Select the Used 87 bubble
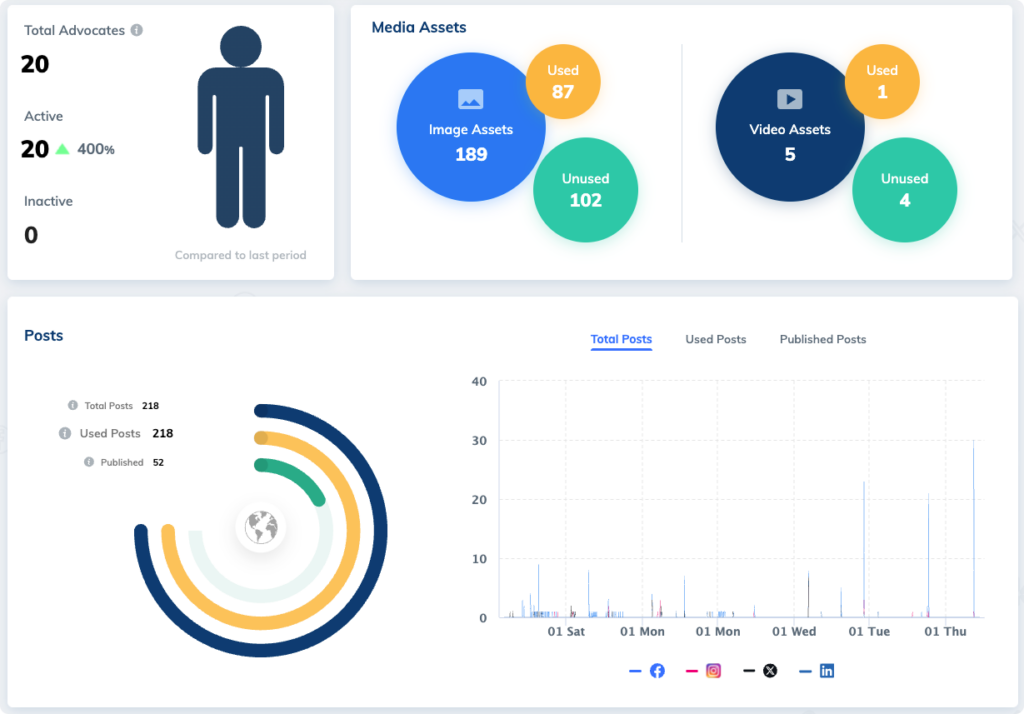Screen dimensions: 1024x714 click(563, 82)
